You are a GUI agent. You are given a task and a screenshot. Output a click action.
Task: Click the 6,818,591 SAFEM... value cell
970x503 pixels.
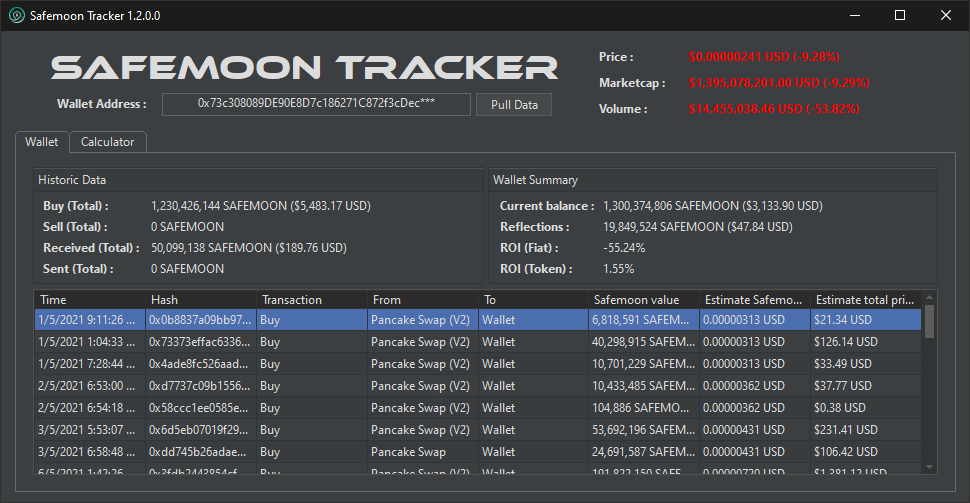[644, 320]
